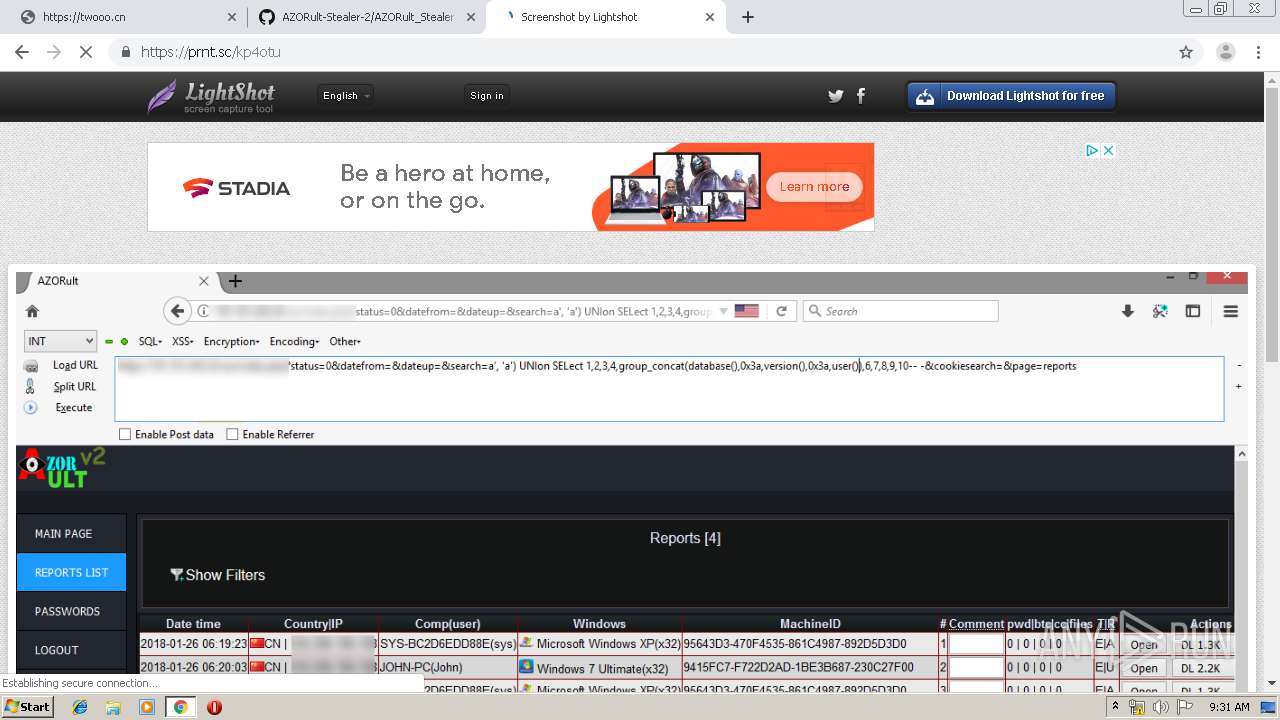Close the Stadia advertisement
1280x720 pixels.
[x=1108, y=150]
